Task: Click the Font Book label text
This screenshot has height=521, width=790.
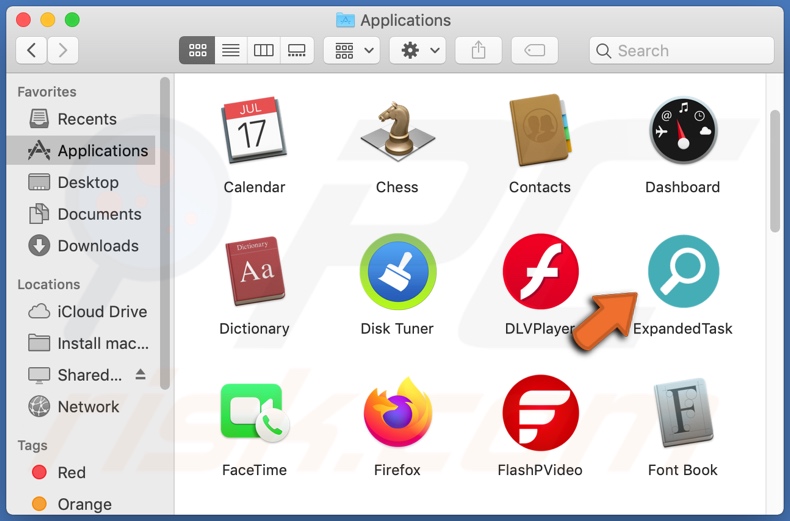Action: pyautogui.click(x=683, y=470)
